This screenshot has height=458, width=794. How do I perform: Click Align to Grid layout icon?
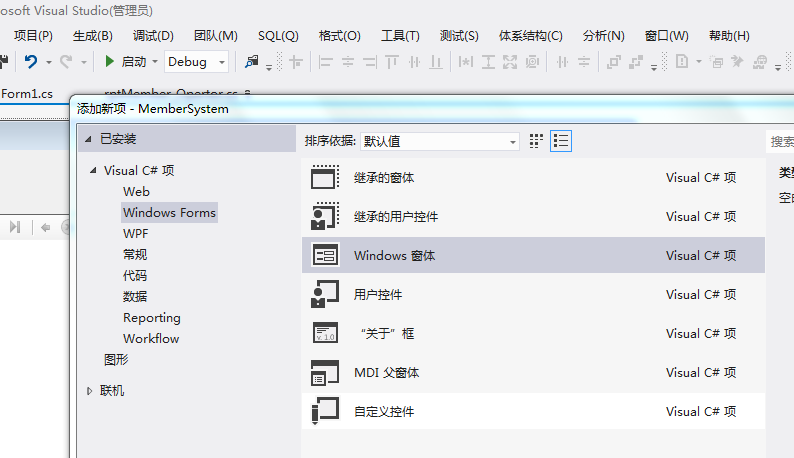tap(296, 62)
